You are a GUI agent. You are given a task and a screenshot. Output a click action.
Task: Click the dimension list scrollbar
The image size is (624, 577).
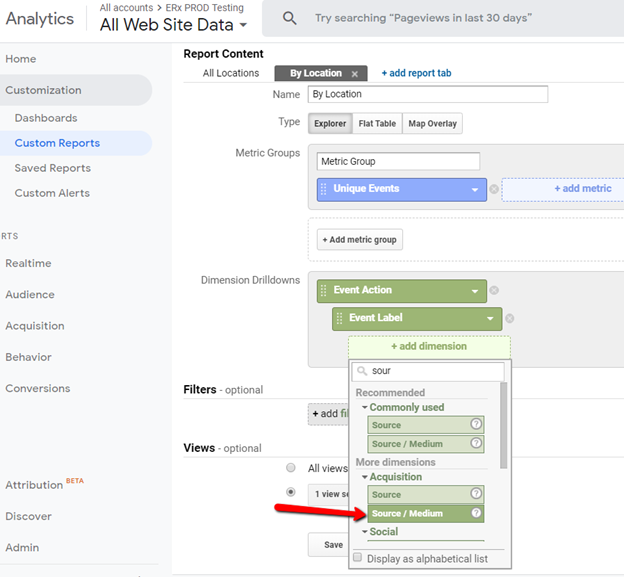click(503, 425)
